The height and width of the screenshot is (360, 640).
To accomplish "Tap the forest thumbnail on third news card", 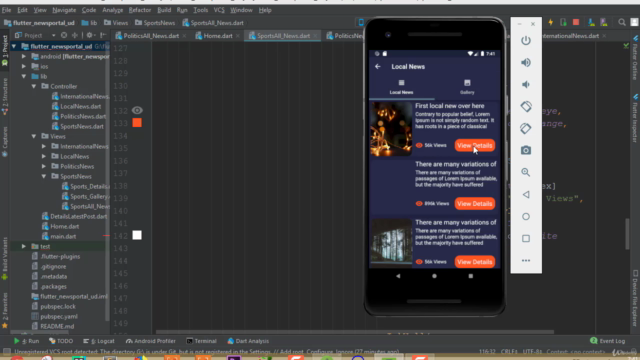I will 391,241.
